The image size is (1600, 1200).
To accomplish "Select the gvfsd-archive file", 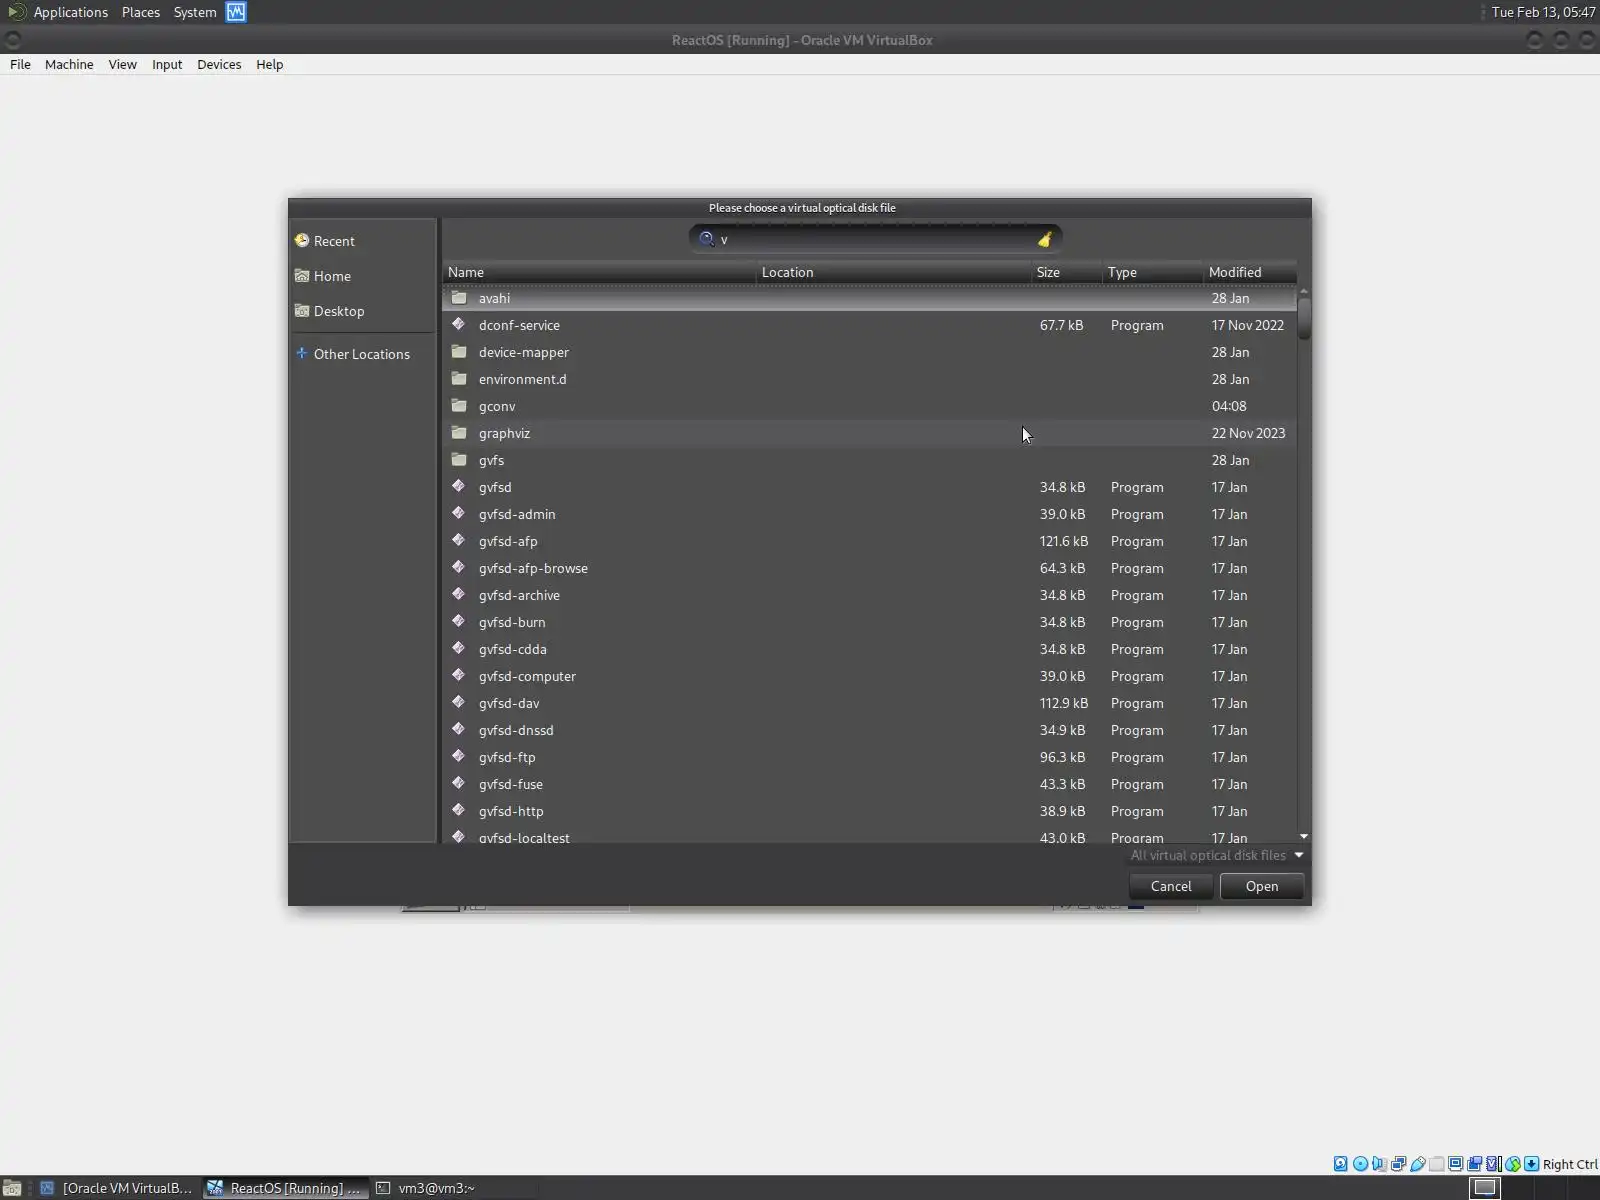I will click(x=870, y=595).
